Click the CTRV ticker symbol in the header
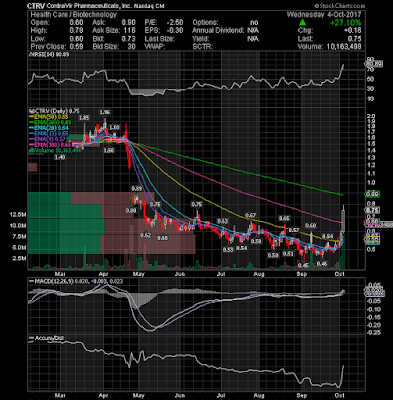 pos(37,6)
